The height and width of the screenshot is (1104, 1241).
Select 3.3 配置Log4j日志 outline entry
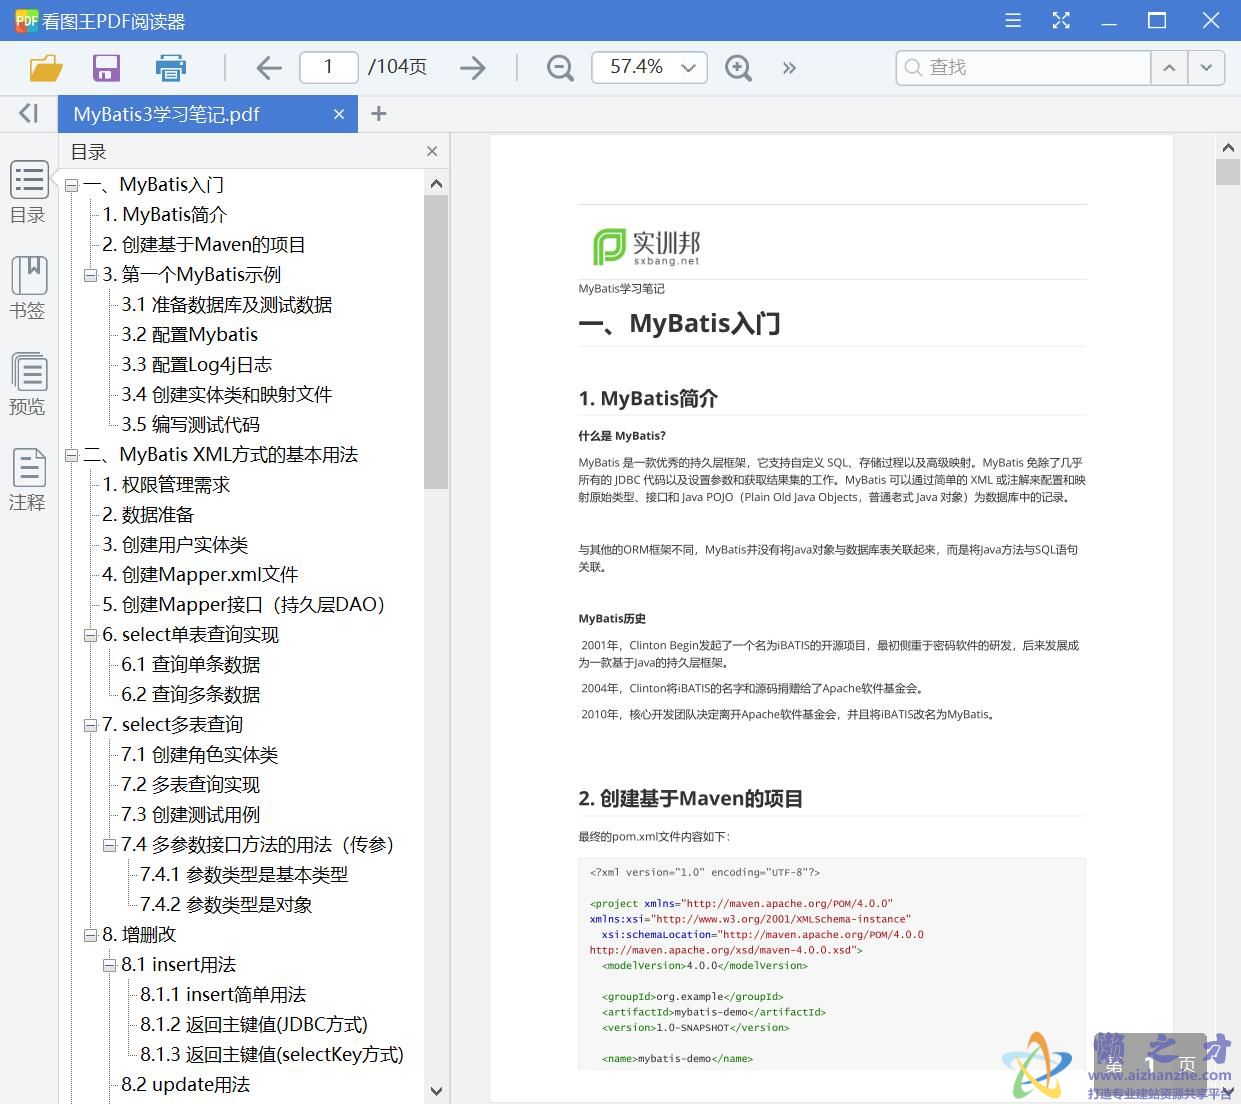tap(197, 365)
